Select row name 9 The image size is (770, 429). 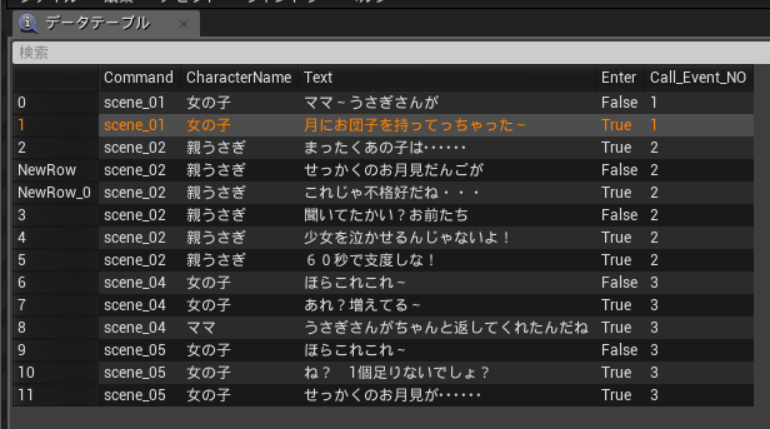[22, 350]
